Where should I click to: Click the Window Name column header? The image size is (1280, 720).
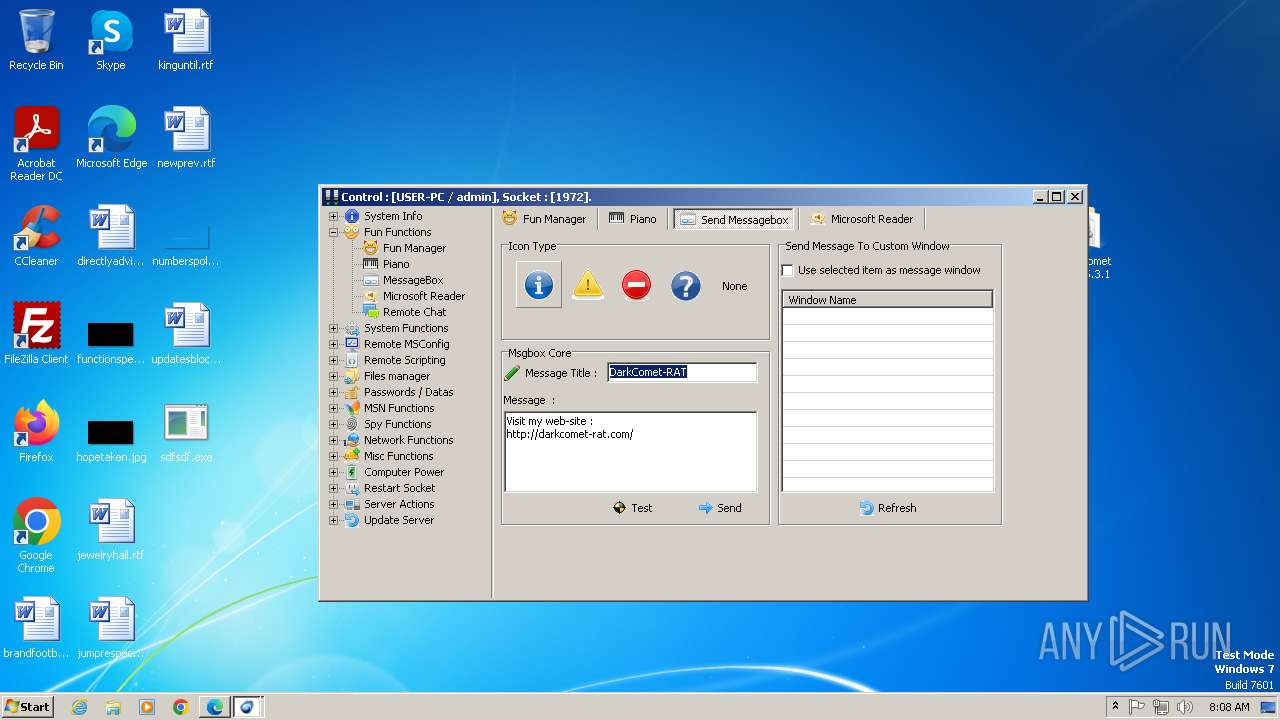887,300
